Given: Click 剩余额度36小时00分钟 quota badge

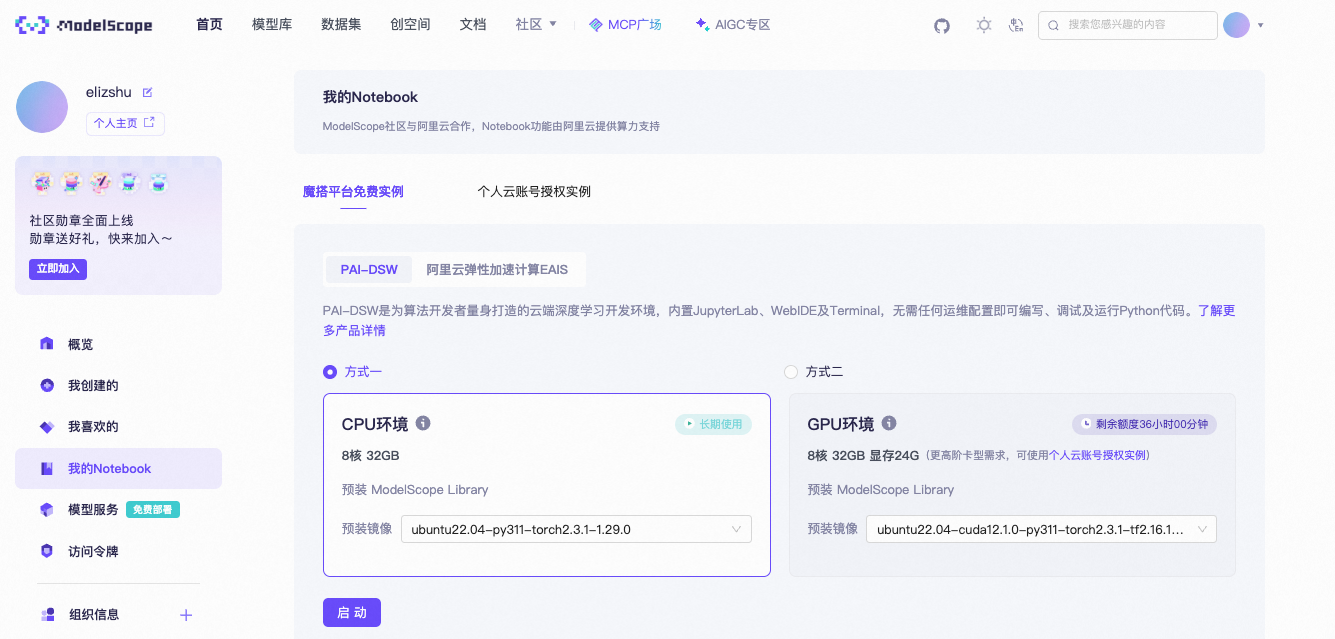Looking at the screenshot, I should pyautogui.click(x=1144, y=424).
